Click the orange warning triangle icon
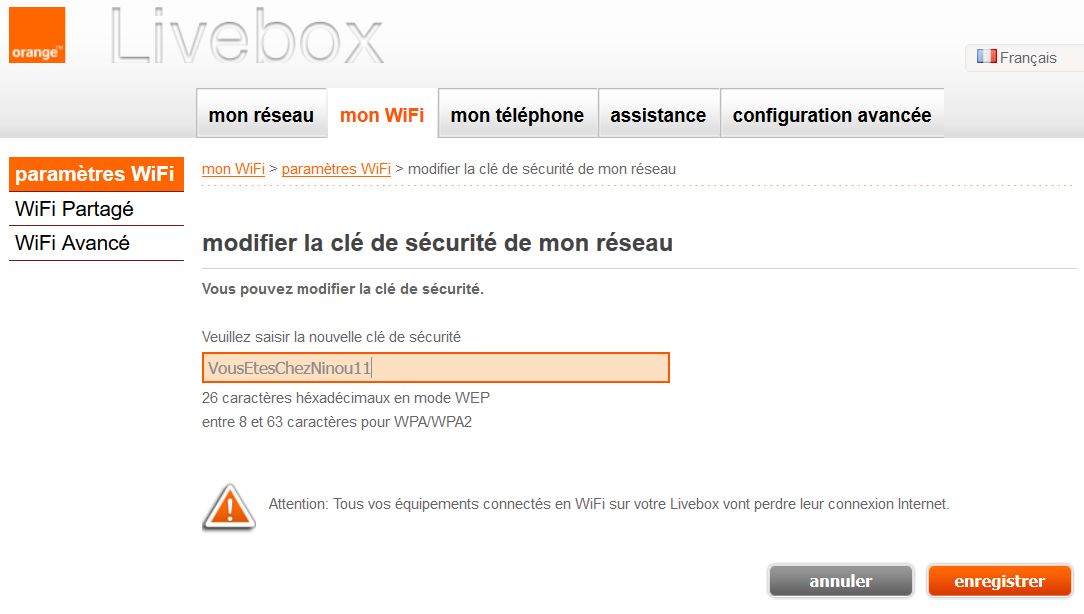1084x614 pixels. (229, 506)
